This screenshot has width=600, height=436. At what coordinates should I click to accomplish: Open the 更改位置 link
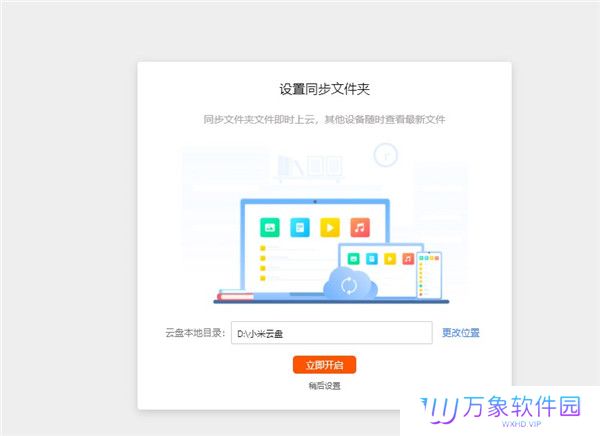461,333
